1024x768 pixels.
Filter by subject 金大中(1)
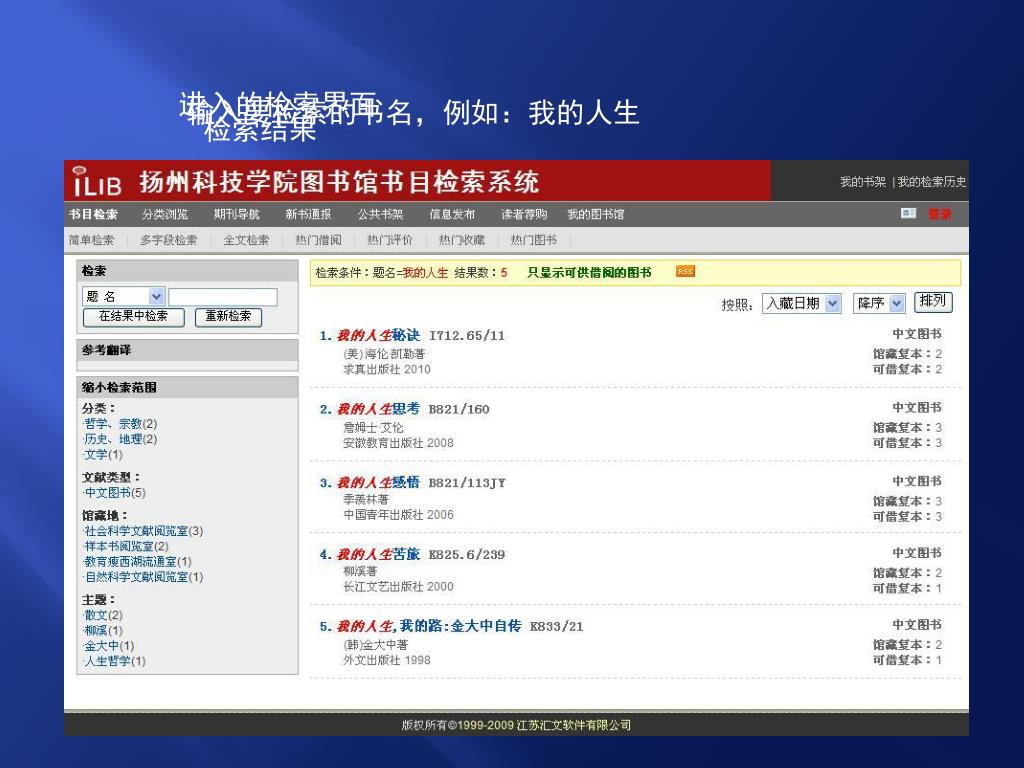109,646
